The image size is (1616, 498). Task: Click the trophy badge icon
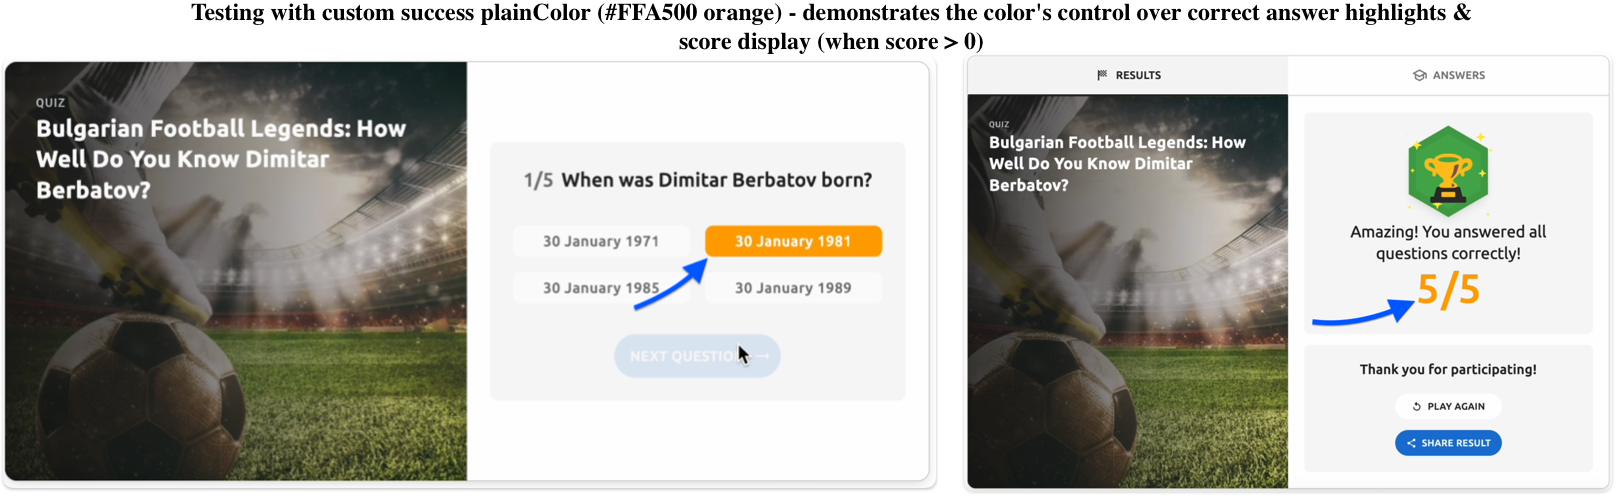point(1448,171)
